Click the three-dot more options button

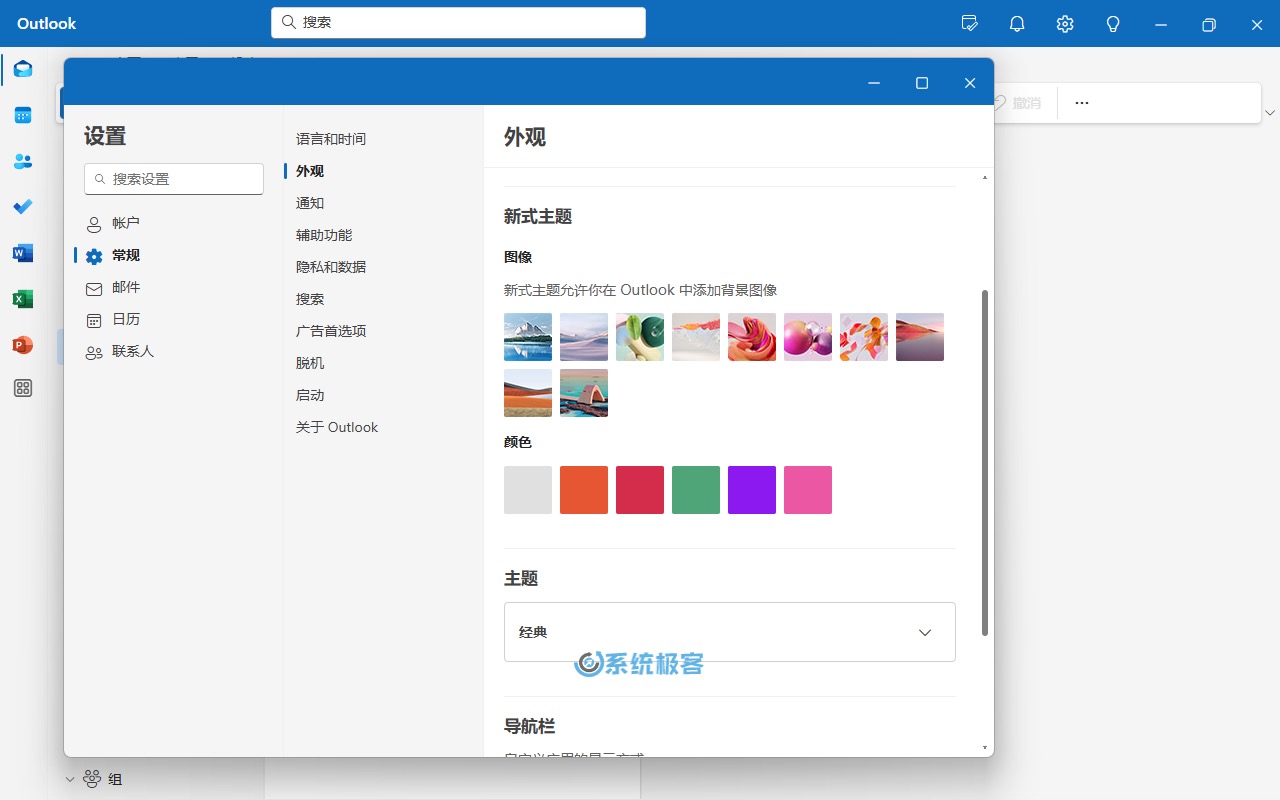tap(1081, 102)
